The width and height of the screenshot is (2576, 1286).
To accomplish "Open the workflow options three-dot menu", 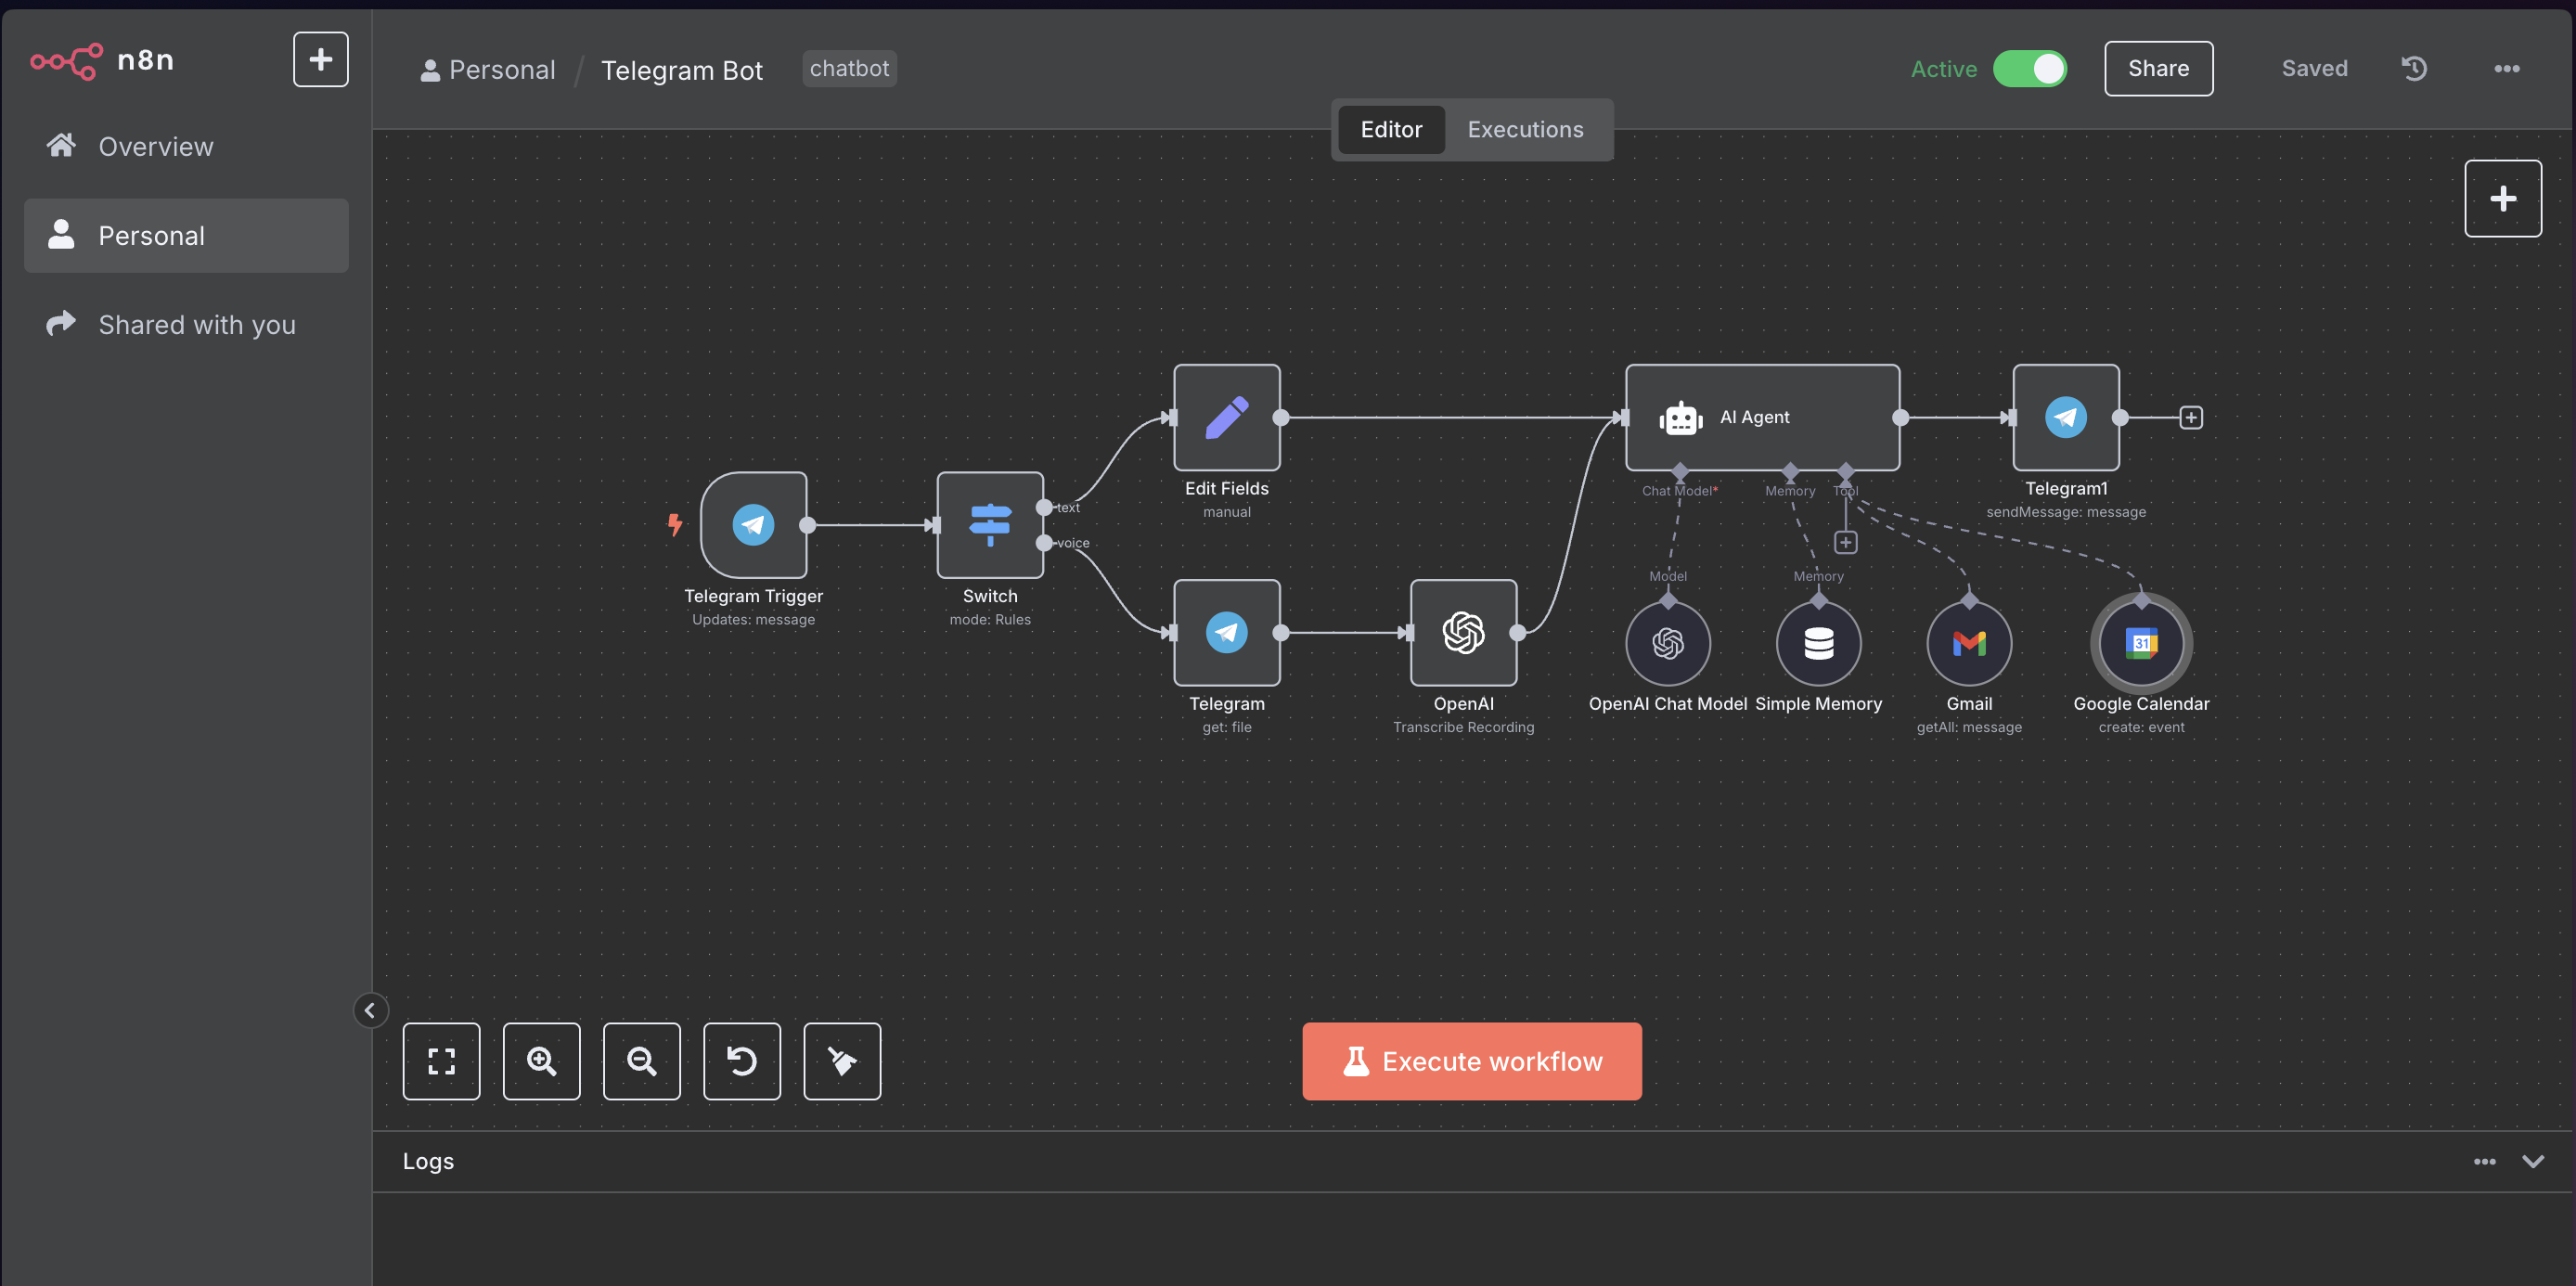I will 2506,69.
